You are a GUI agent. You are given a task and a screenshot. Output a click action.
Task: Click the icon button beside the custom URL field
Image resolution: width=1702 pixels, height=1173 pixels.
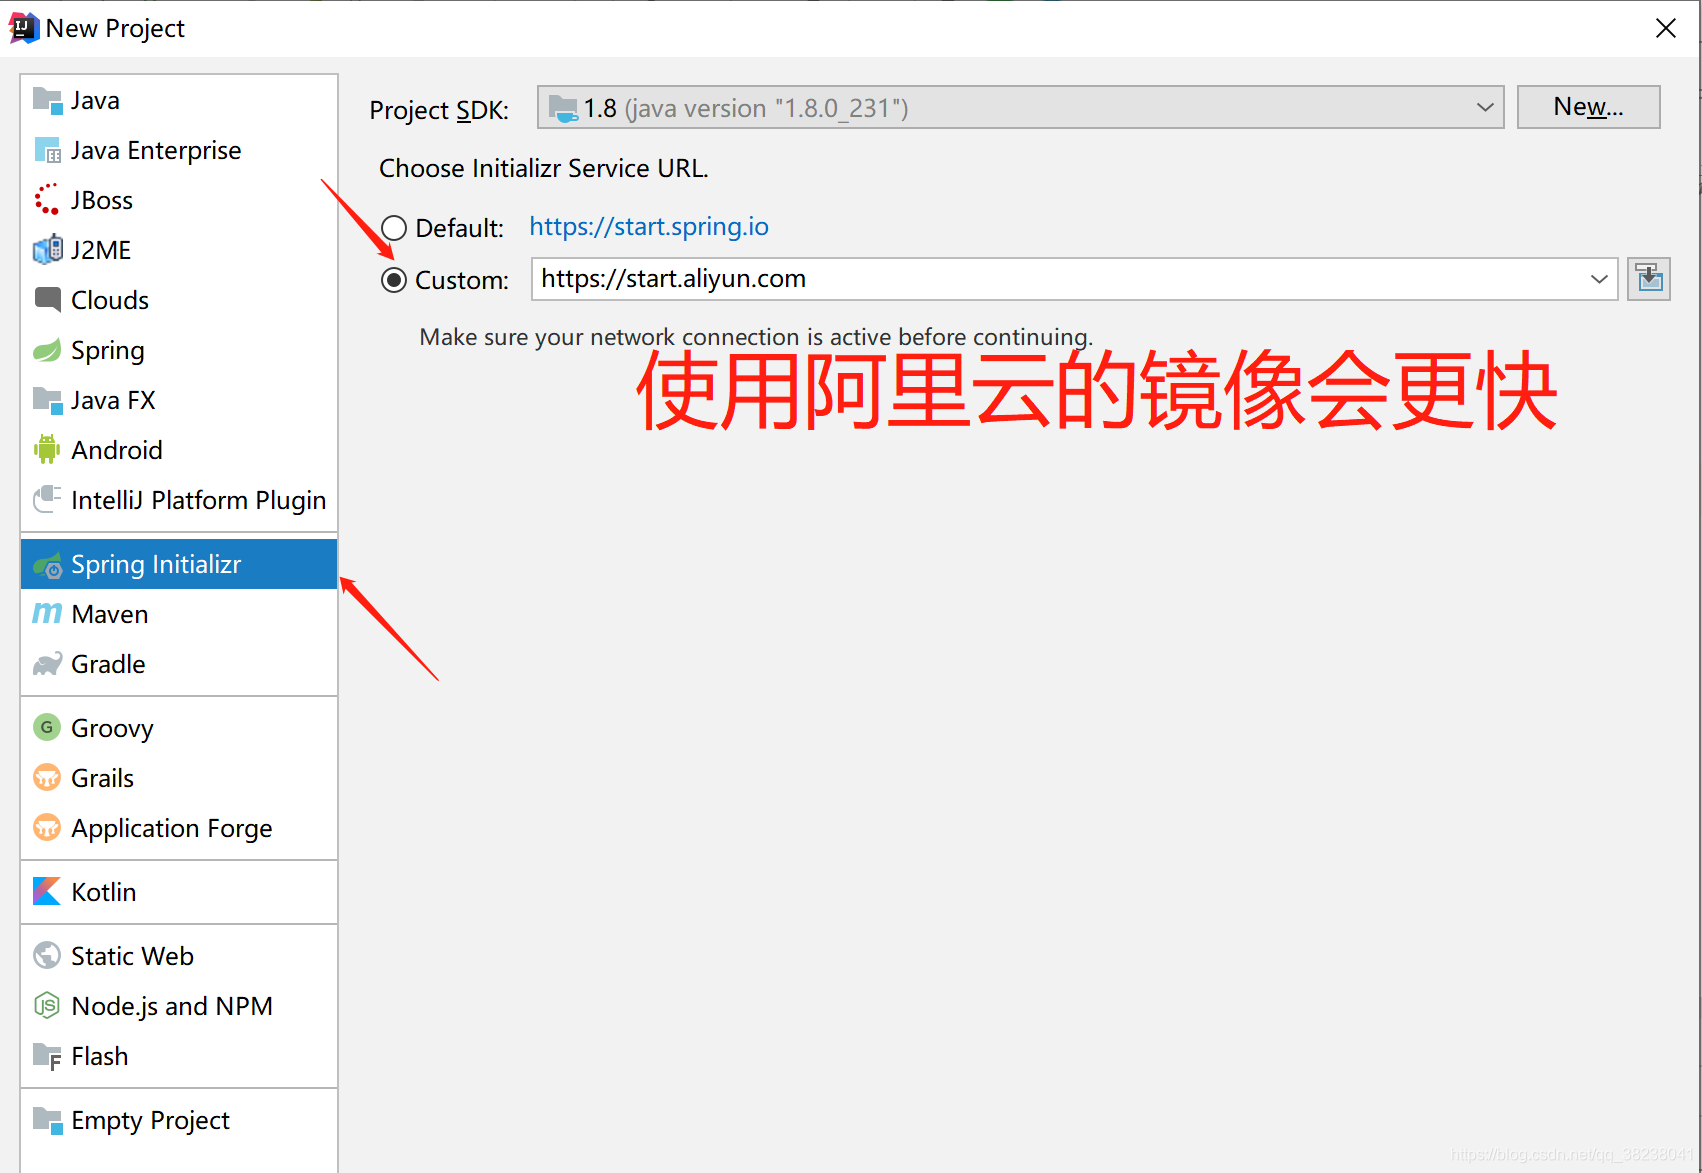(1649, 279)
